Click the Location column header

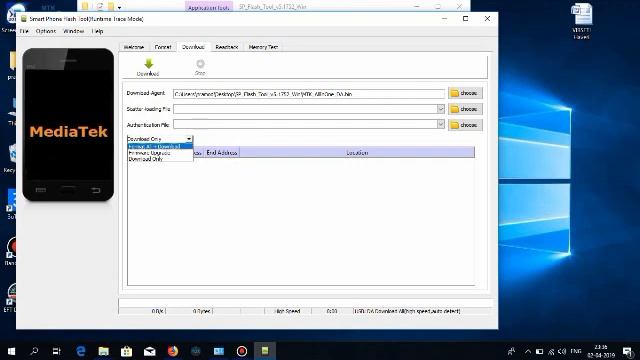point(357,153)
